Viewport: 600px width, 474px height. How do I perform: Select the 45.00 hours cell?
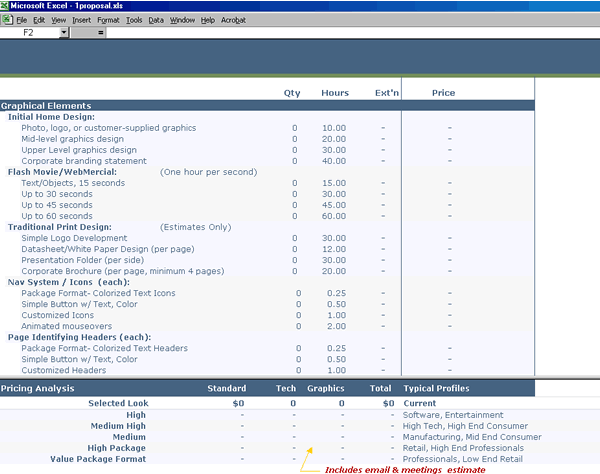pos(334,205)
